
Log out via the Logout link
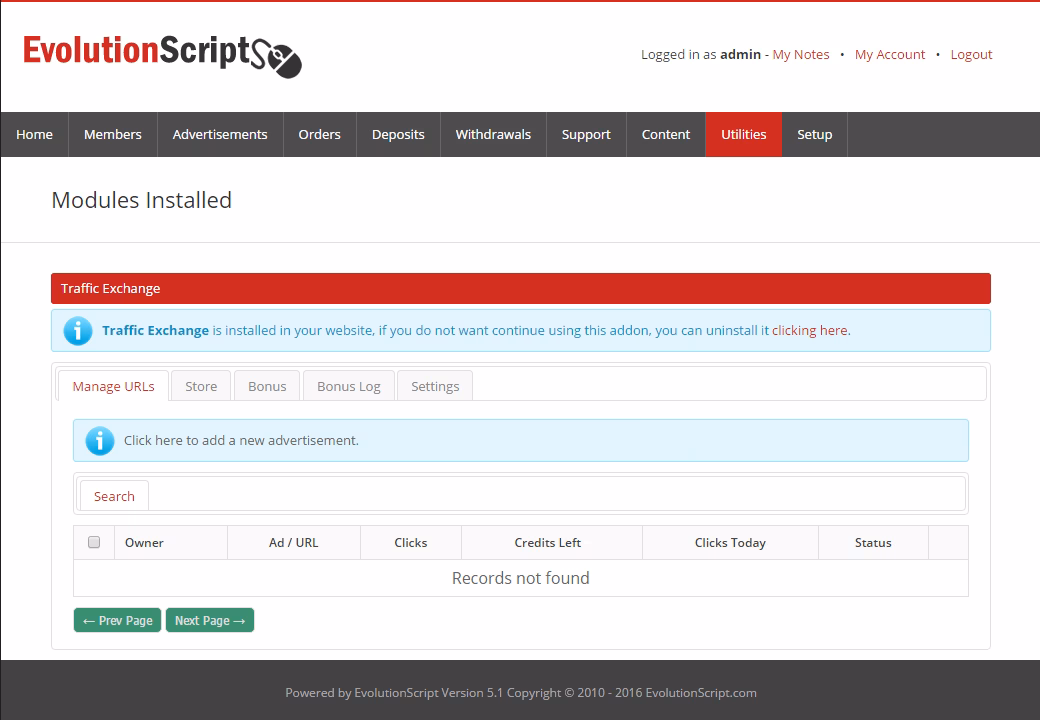[x=971, y=54]
